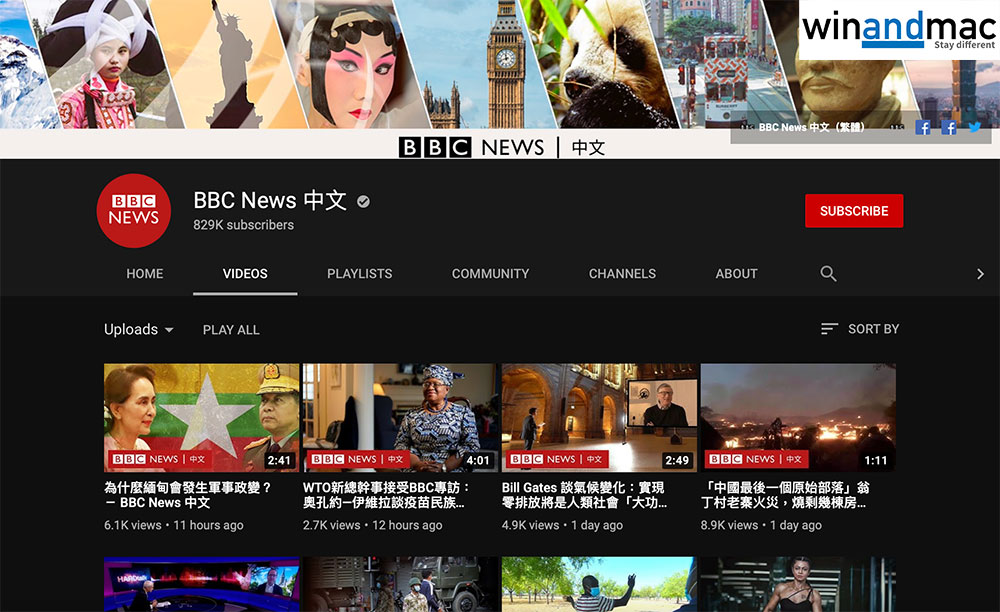Click the Play All link
This screenshot has width=1000, height=612.
(231, 329)
